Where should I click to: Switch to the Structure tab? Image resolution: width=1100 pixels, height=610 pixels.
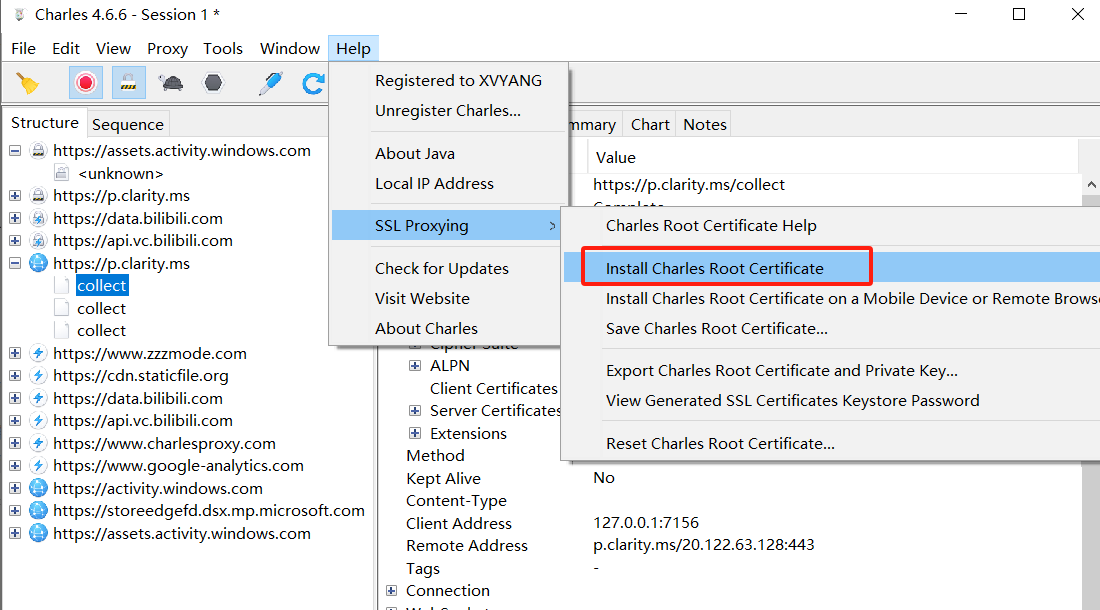pyautogui.click(x=45, y=123)
